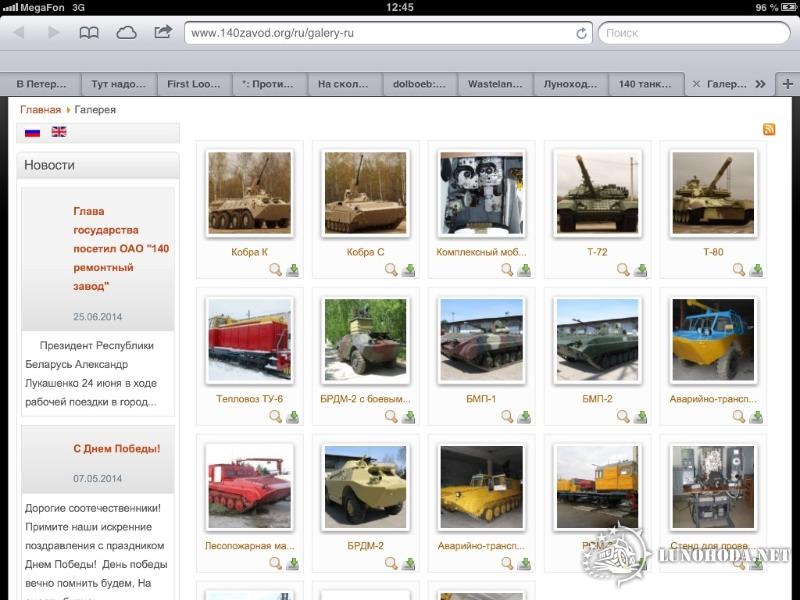Viewport: 800px width, 600px height.
Task: Open the bookmarks book icon
Action: point(89,33)
